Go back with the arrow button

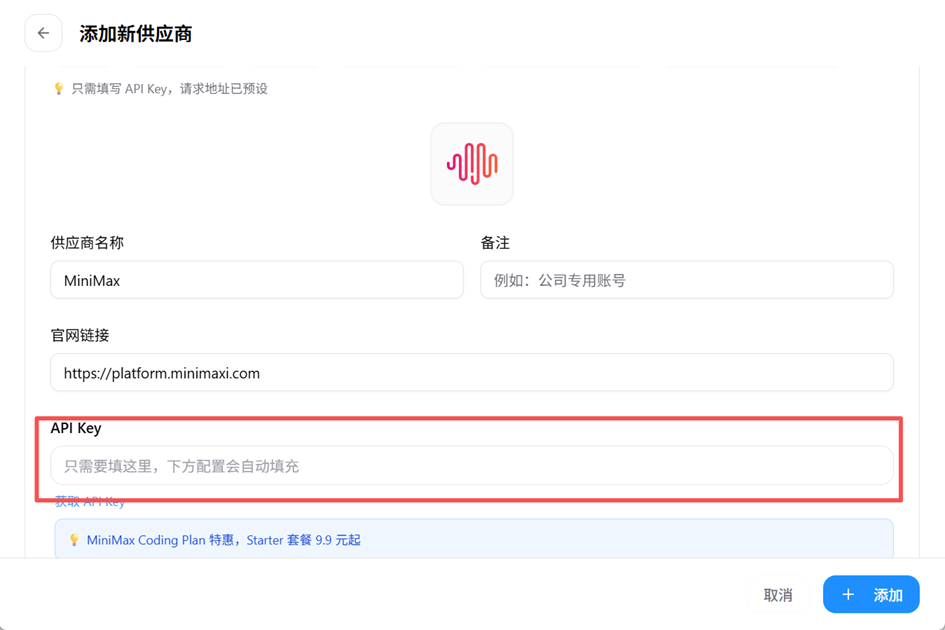[x=43, y=33]
